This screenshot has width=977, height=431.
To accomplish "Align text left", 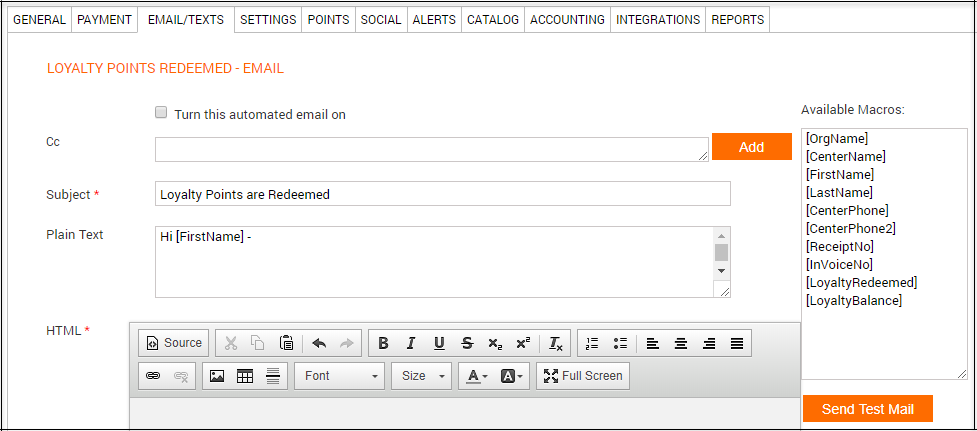I will point(652,343).
